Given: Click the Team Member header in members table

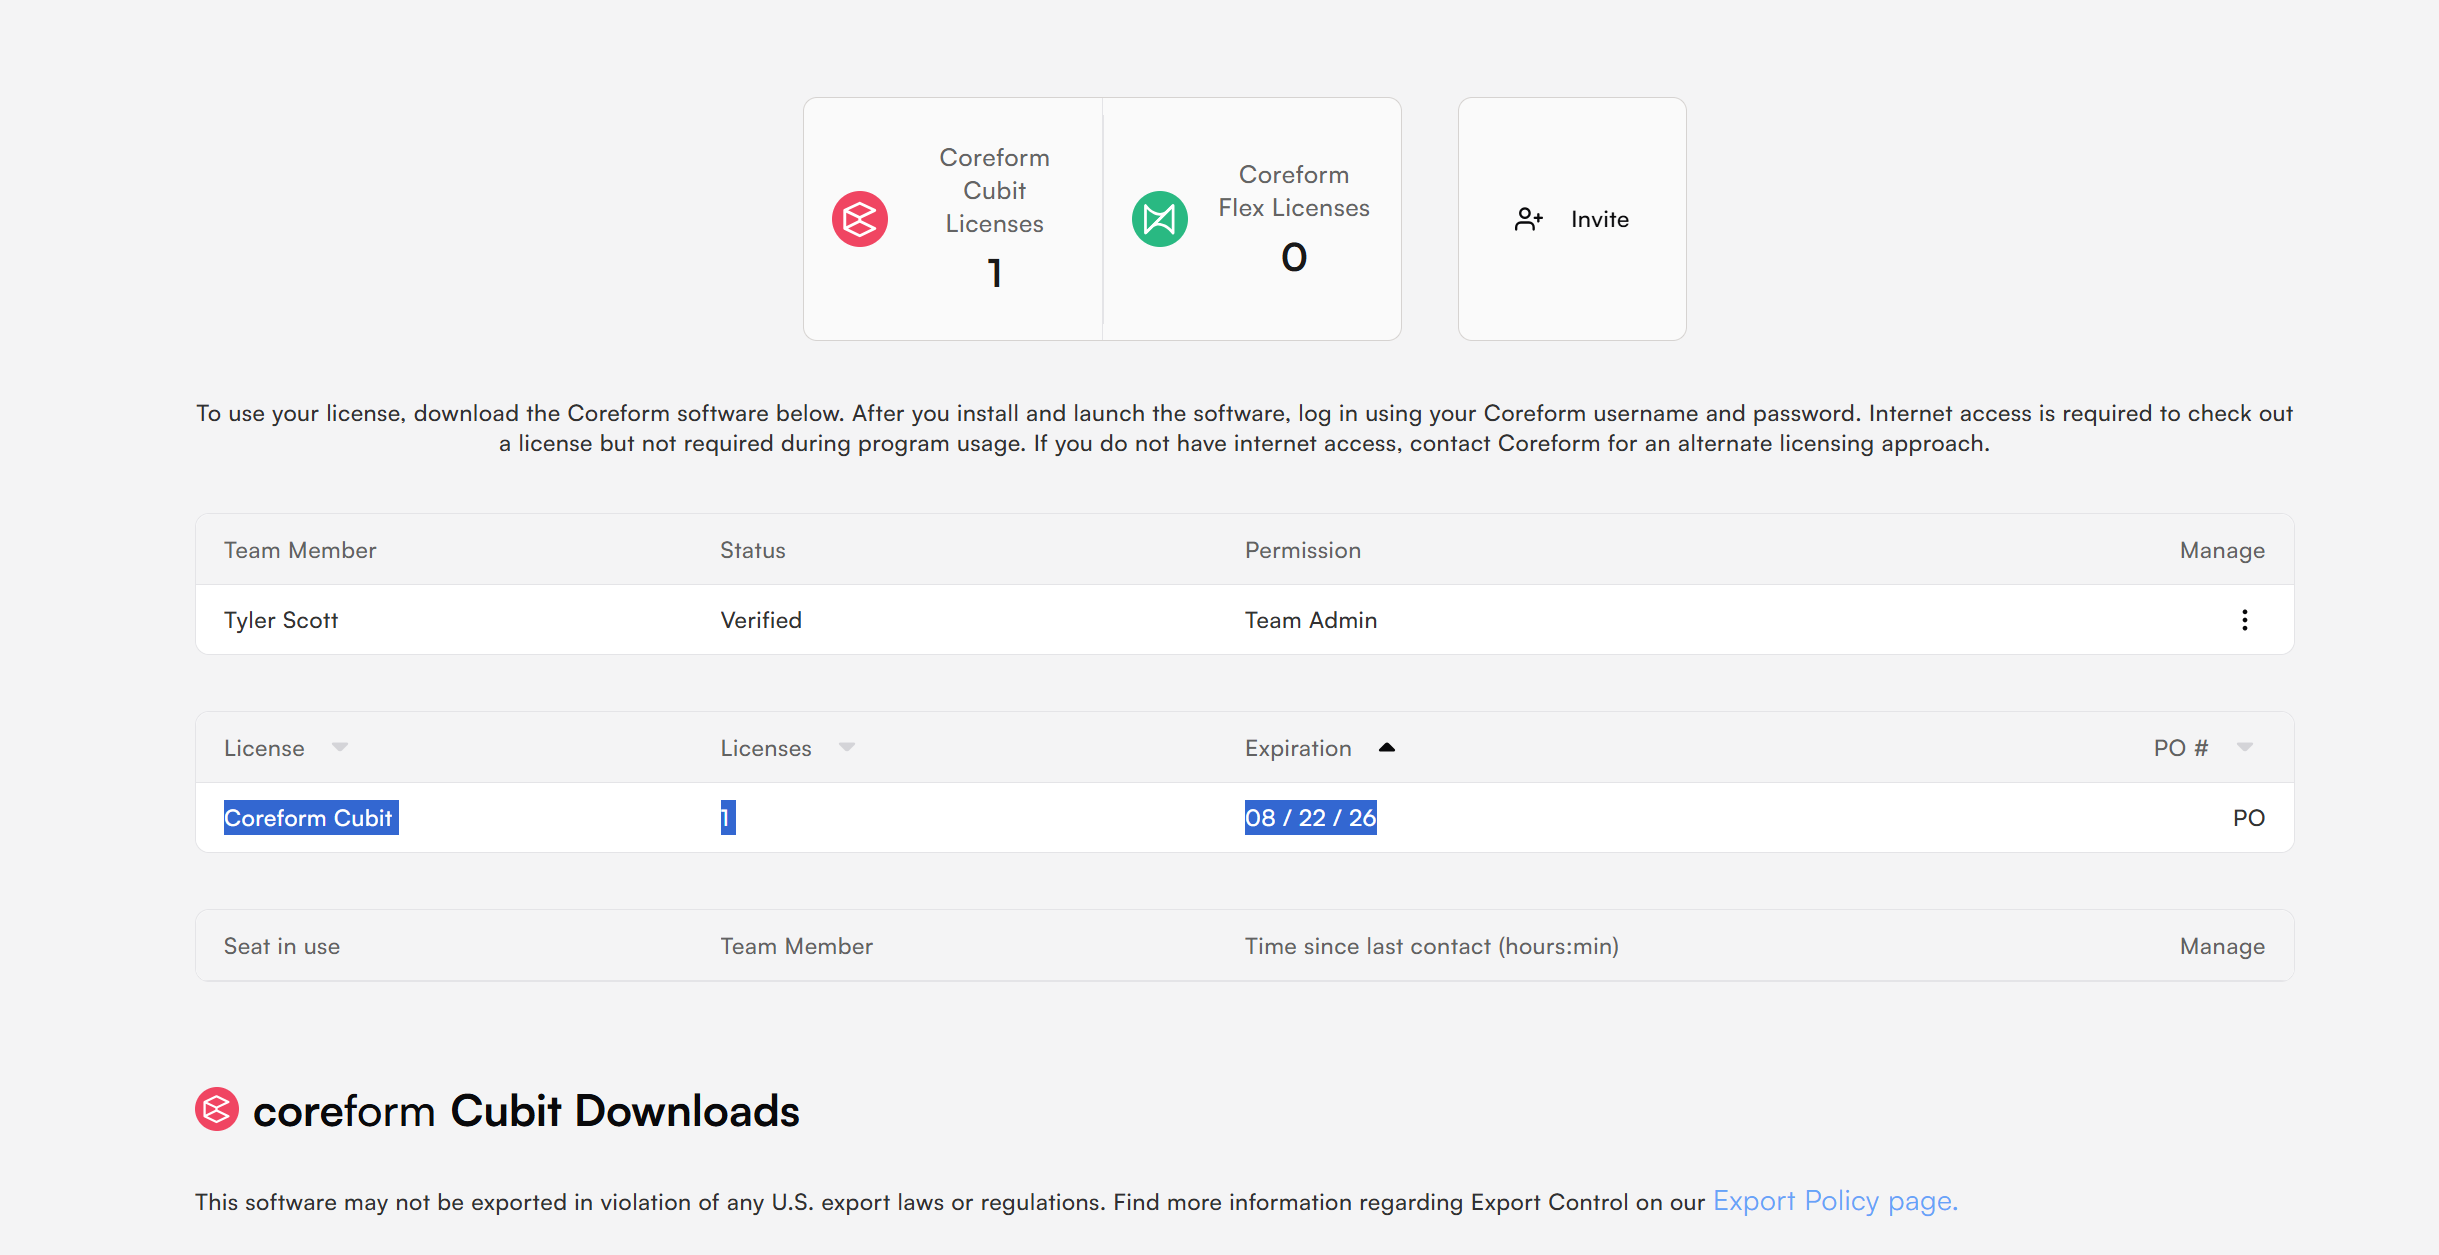Looking at the screenshot, I should [300, 550].
